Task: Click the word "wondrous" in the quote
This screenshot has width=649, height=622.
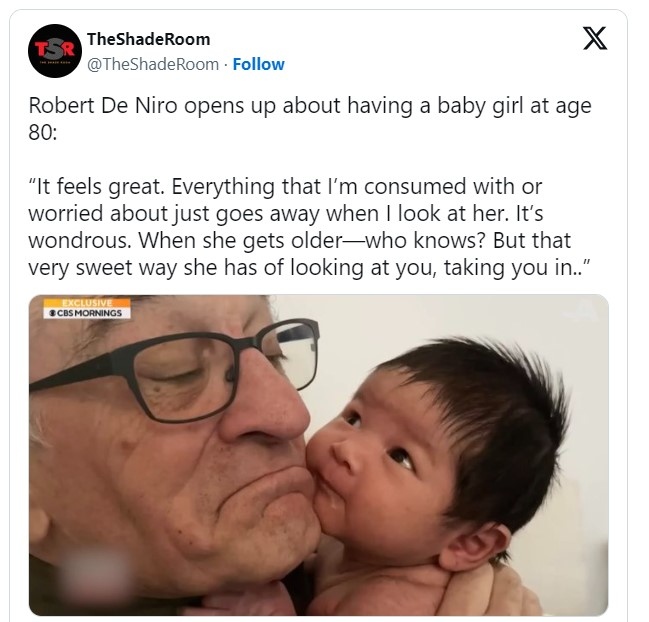Action: click(x=79, y=240)
